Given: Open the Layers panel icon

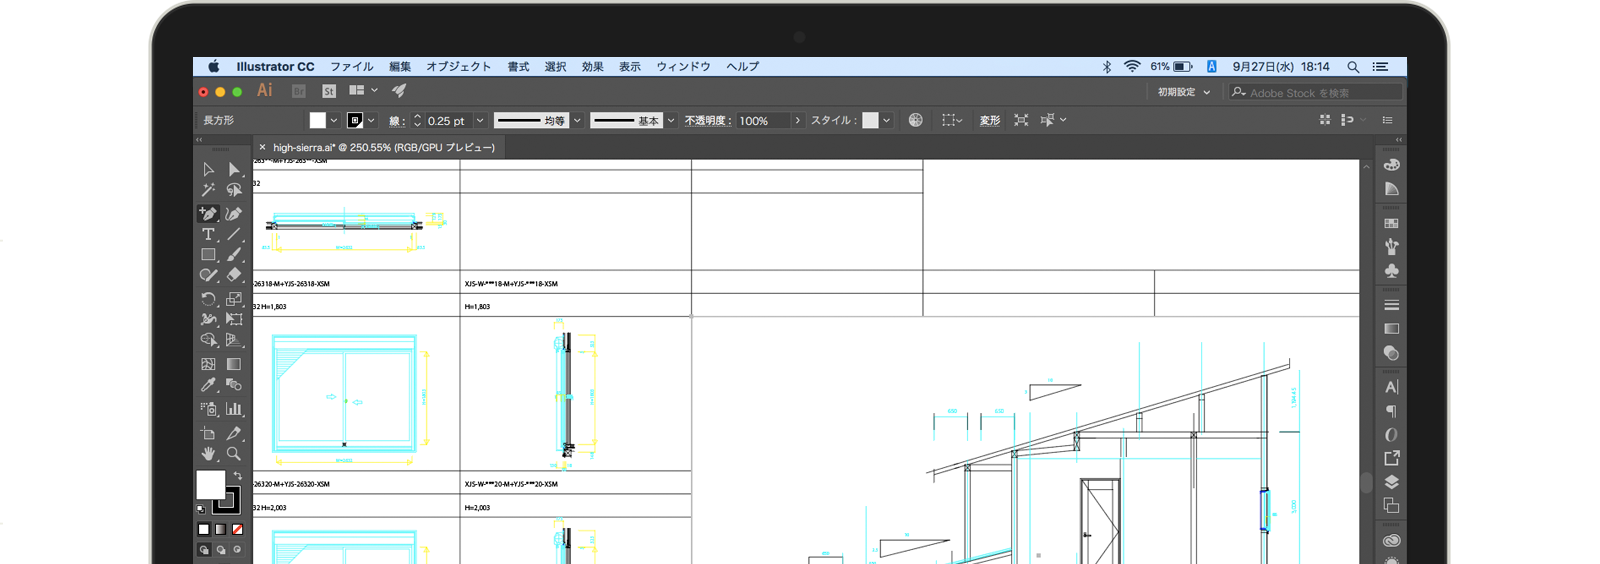Looking at the screenshot, I should [x=1391, y=482].
